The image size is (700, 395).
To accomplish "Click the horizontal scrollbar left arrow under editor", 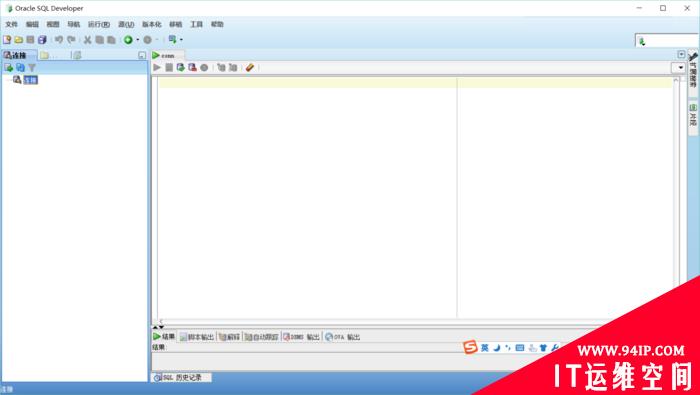I will click(161, 321).
